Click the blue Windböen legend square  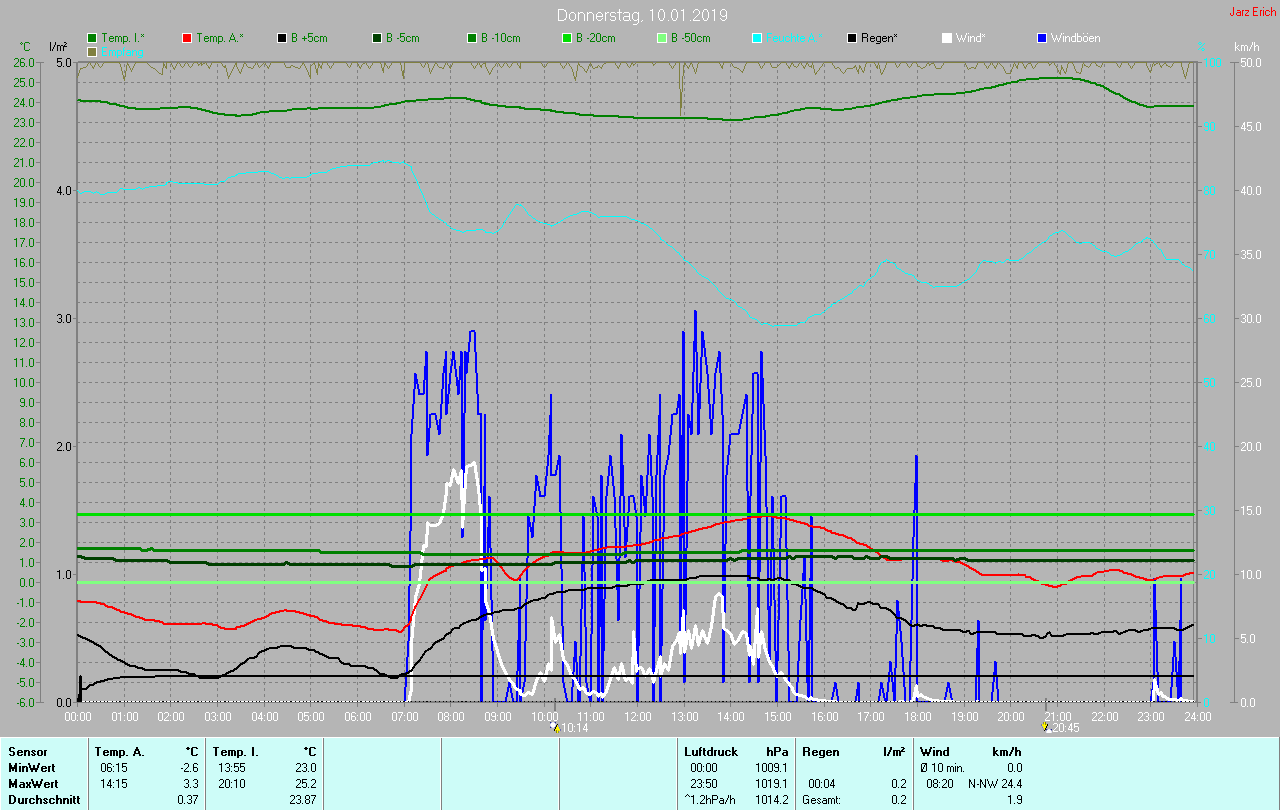tap(1042, 38)
